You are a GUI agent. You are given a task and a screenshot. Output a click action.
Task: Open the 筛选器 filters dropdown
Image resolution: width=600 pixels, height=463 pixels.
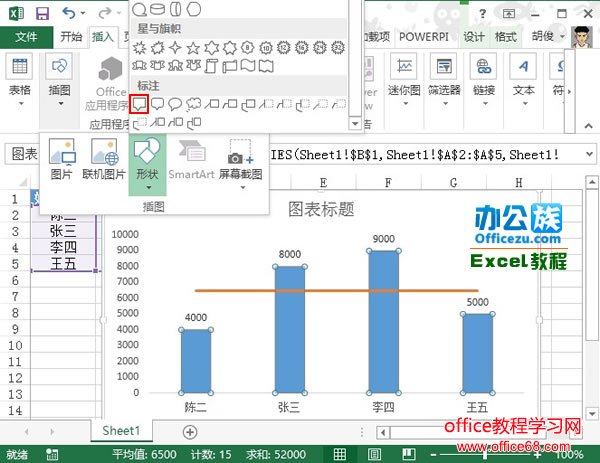click(444, 80)
